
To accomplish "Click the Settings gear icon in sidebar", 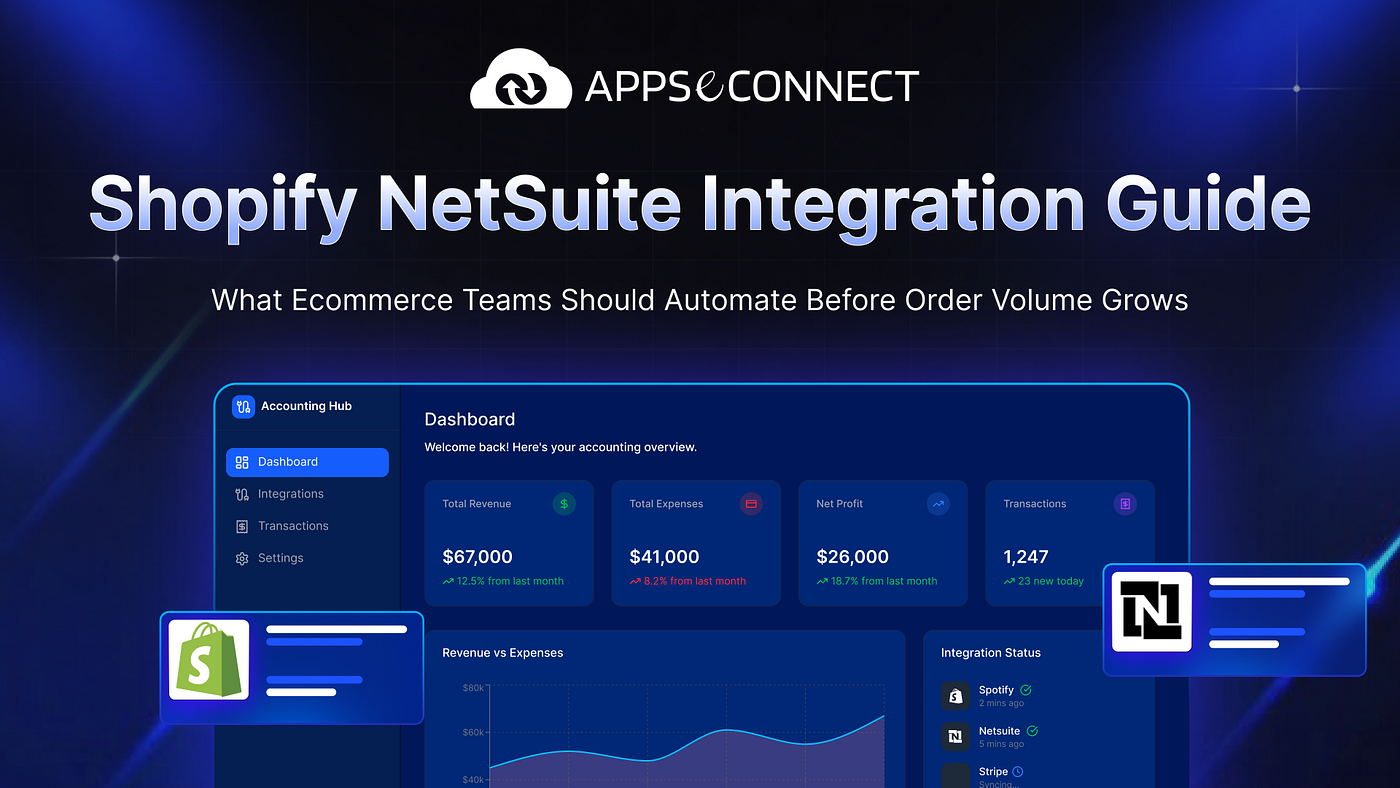I will pyautogui.click(x=242, y=558).
